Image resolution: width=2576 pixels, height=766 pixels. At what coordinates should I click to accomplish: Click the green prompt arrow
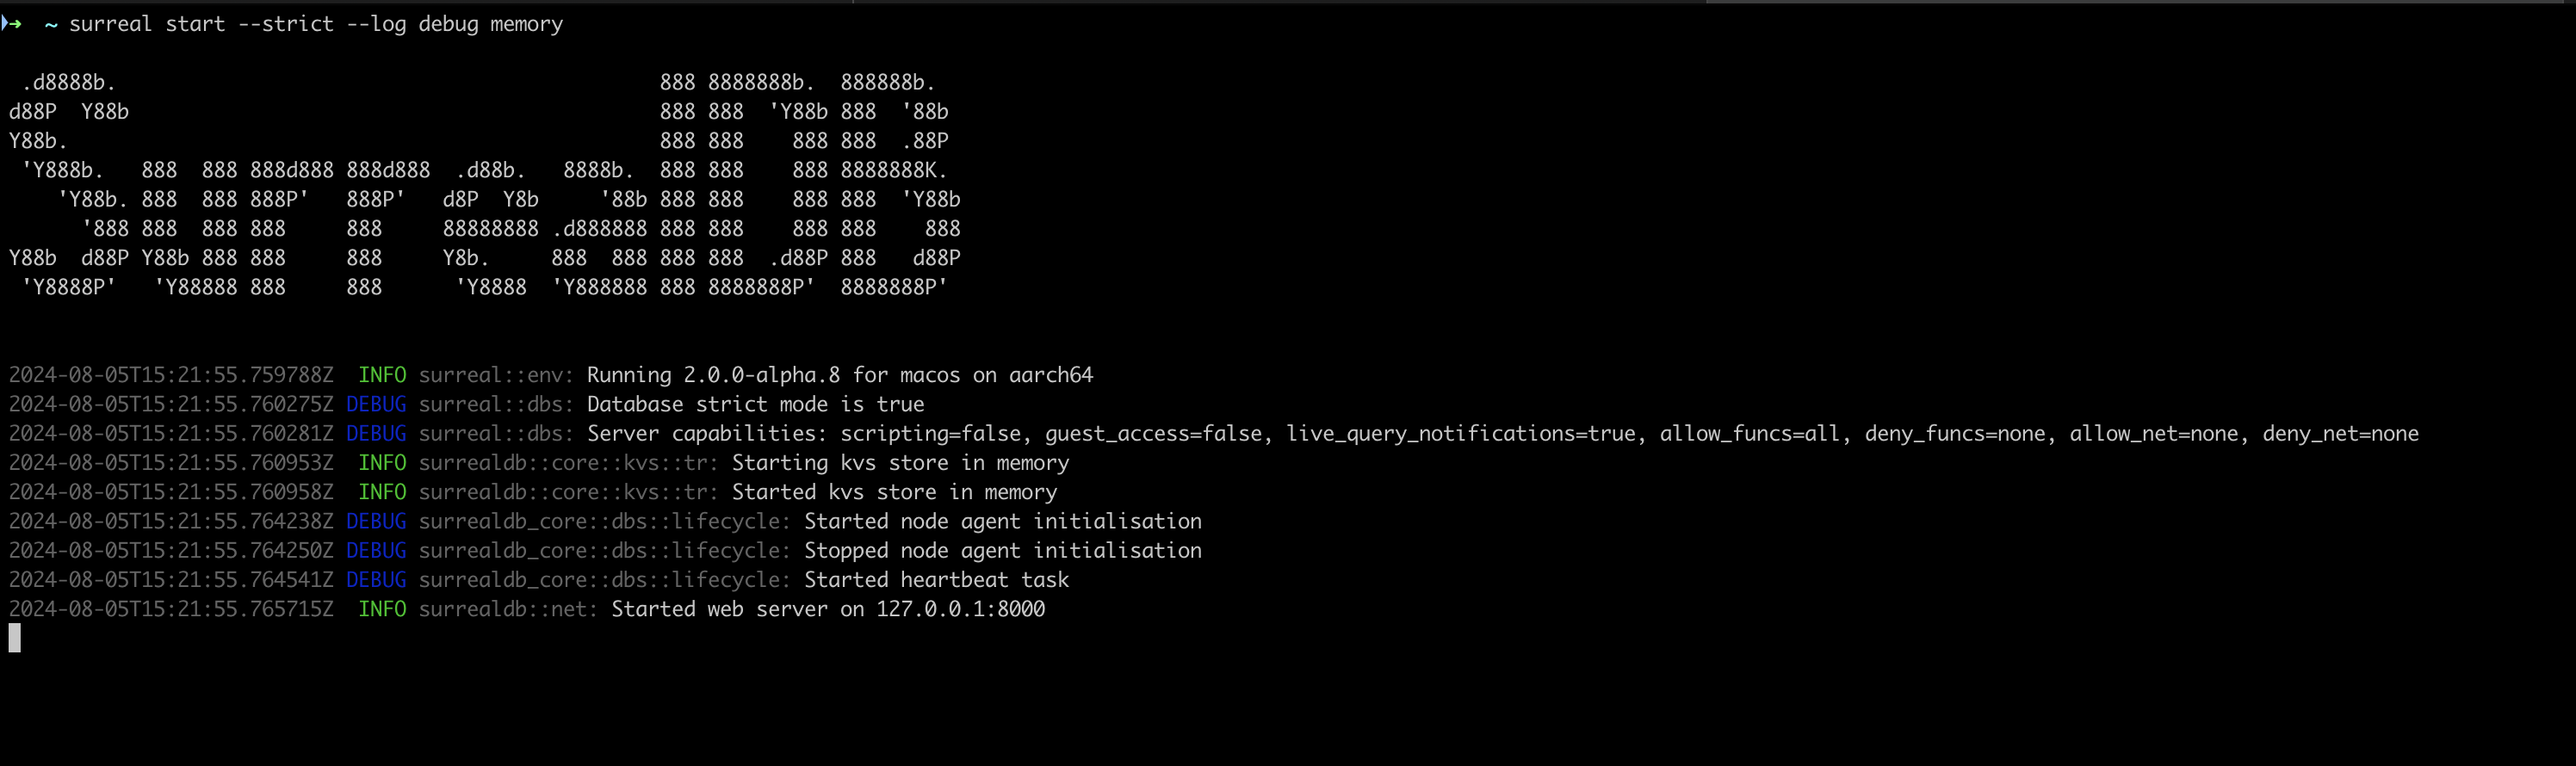click(x=12, y=23)
